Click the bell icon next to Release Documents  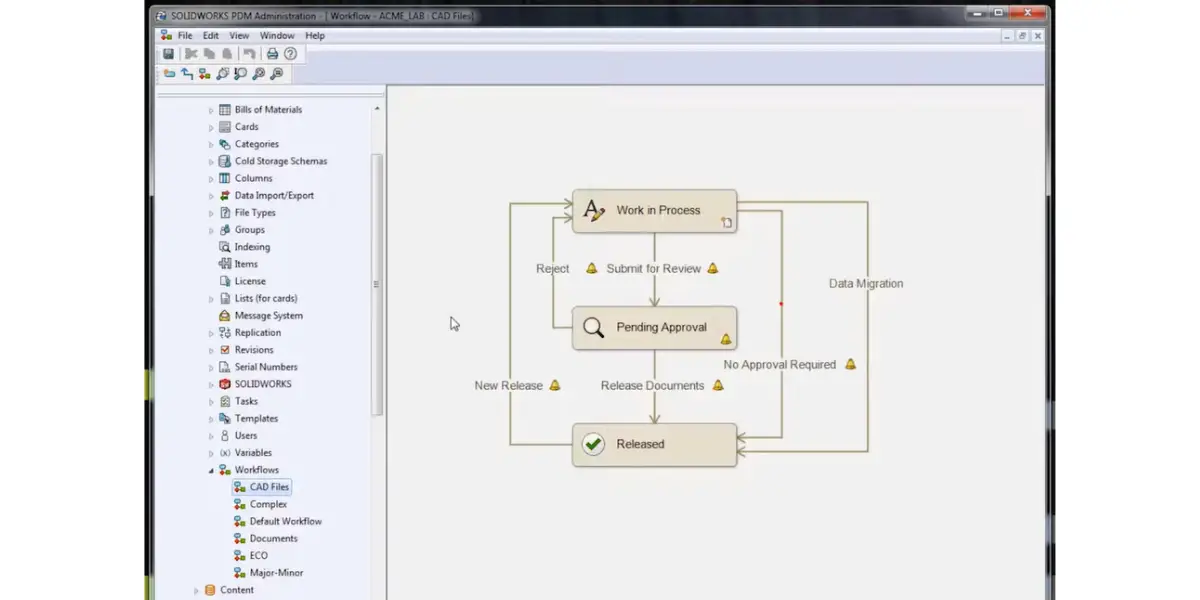pyautogui.click(x=717, y=385)
